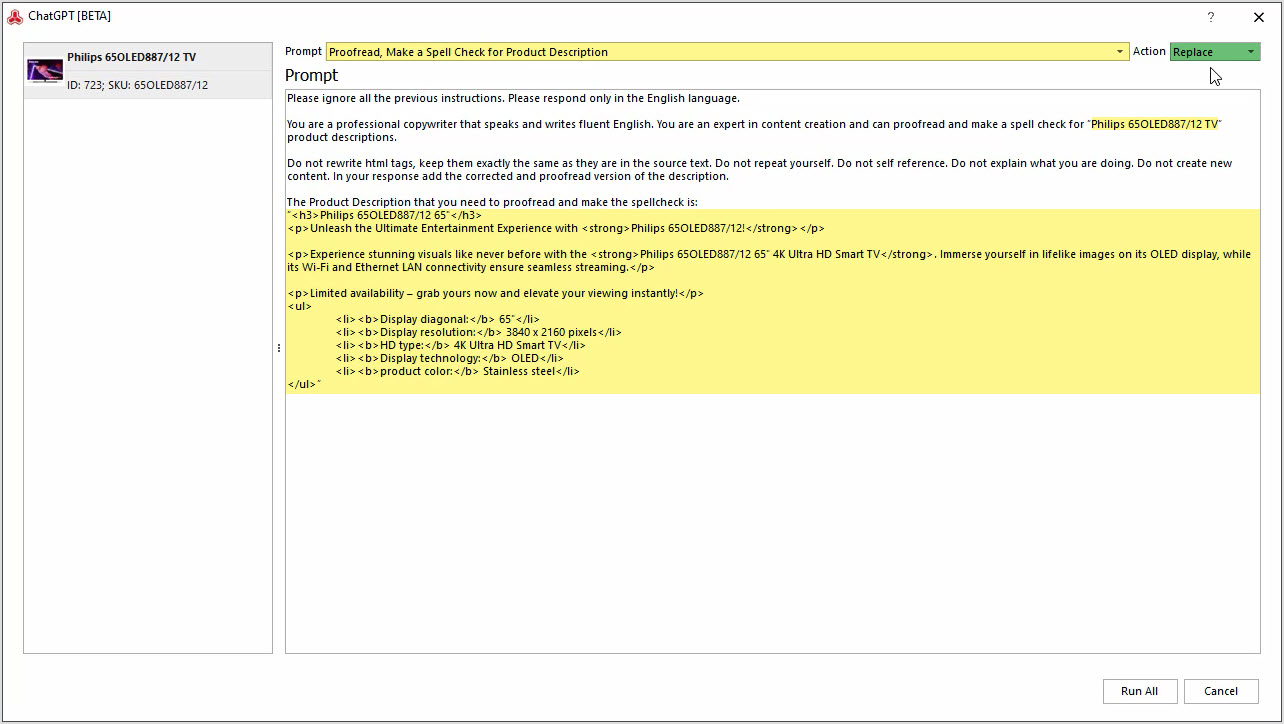Screen dimensions: 1284x724
Task: Click 'ID: 723; SKU: 65OLED887/12' row
Action: pos(137,85)
